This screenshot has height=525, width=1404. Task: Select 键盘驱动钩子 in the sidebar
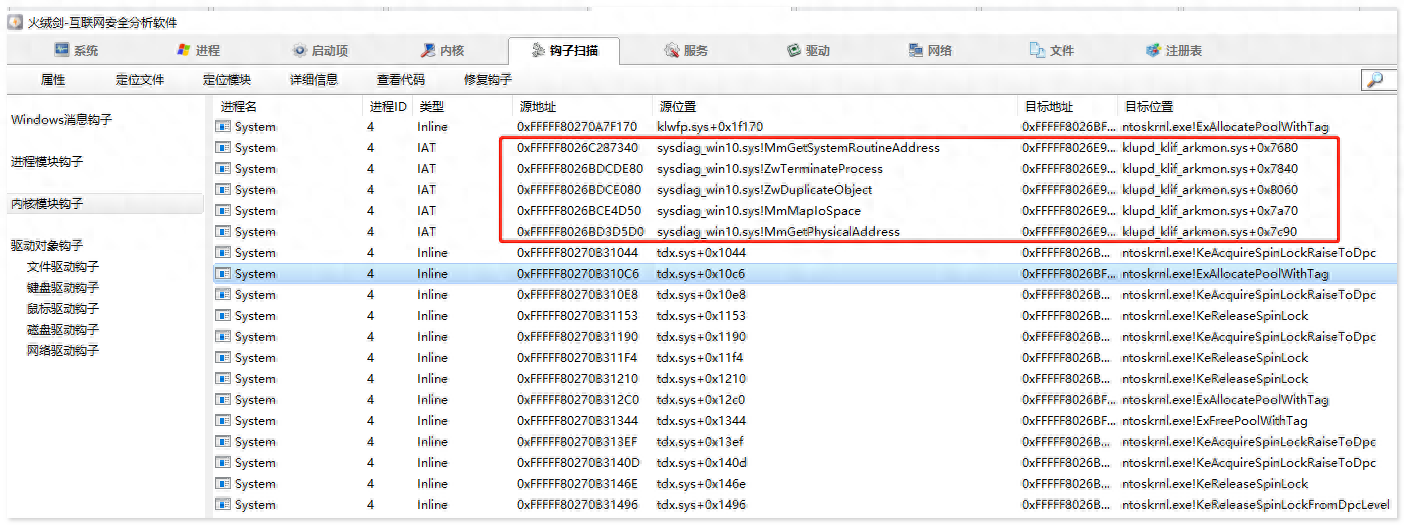click(x=63, y=288)
